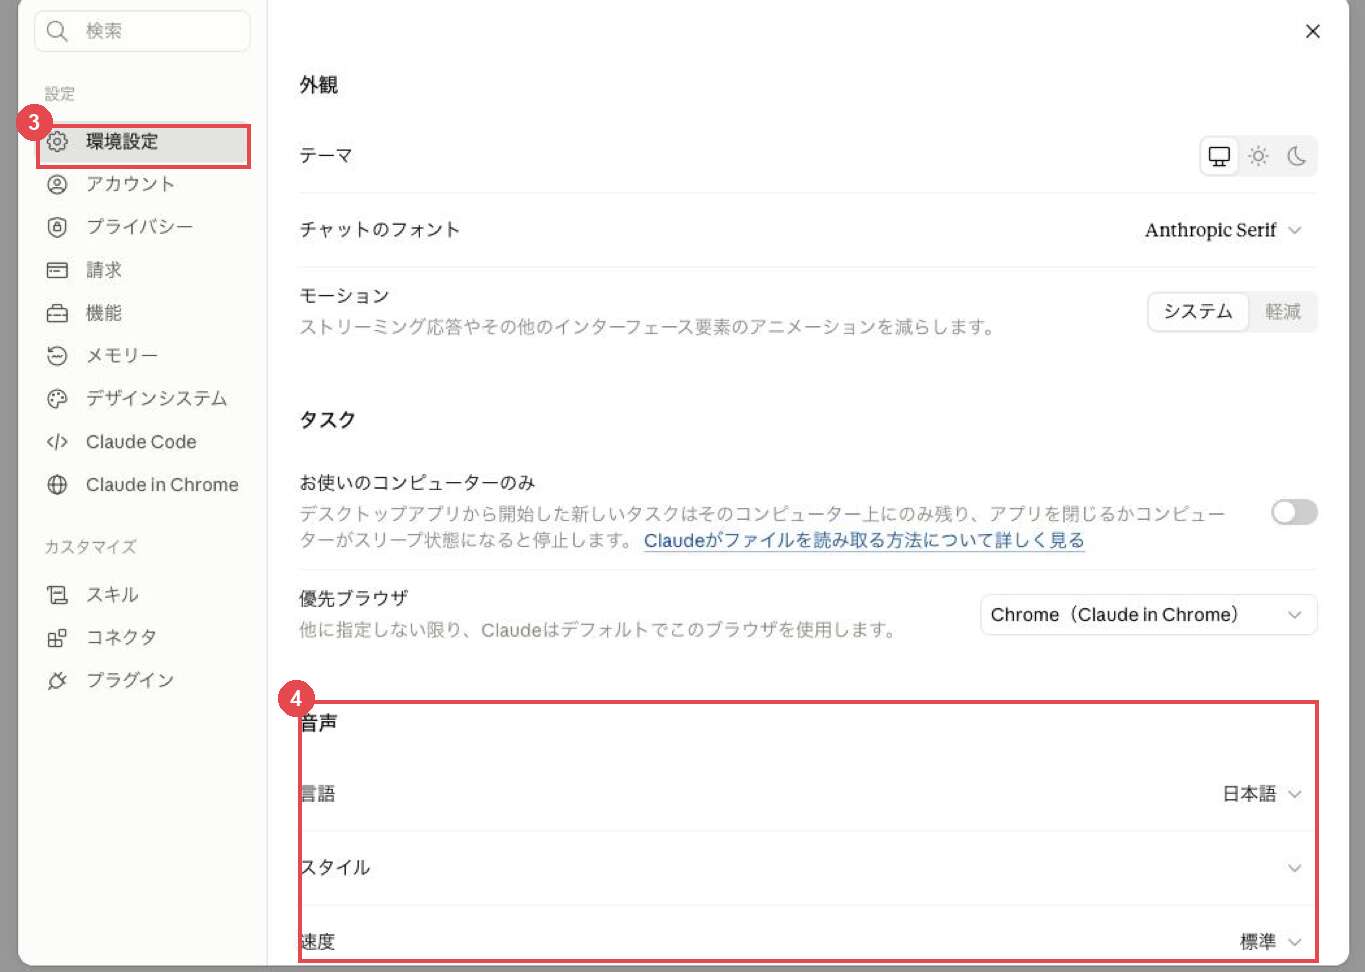The height and width of the screenshot is (972, 1365).
Task: Open the 機能 settings page
Action: point(143,313)
